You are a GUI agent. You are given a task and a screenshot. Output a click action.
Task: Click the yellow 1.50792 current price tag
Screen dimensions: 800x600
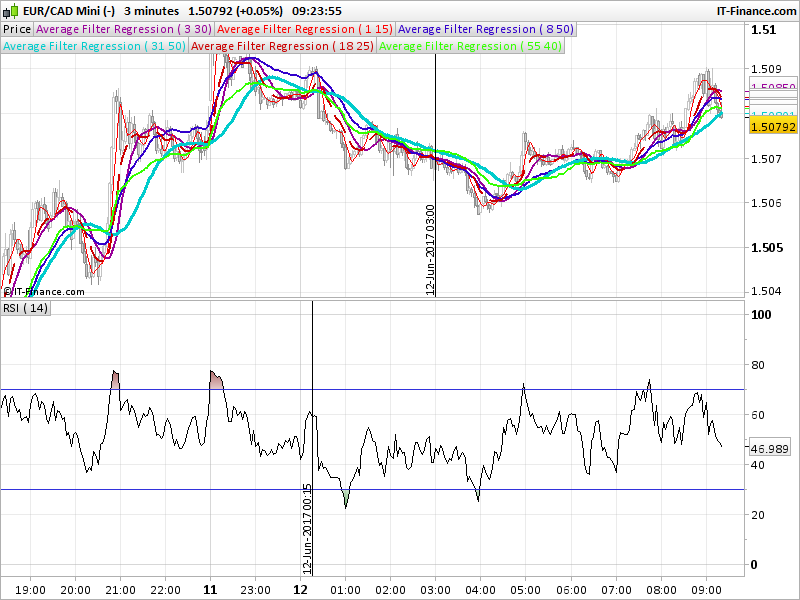(773, 127)
